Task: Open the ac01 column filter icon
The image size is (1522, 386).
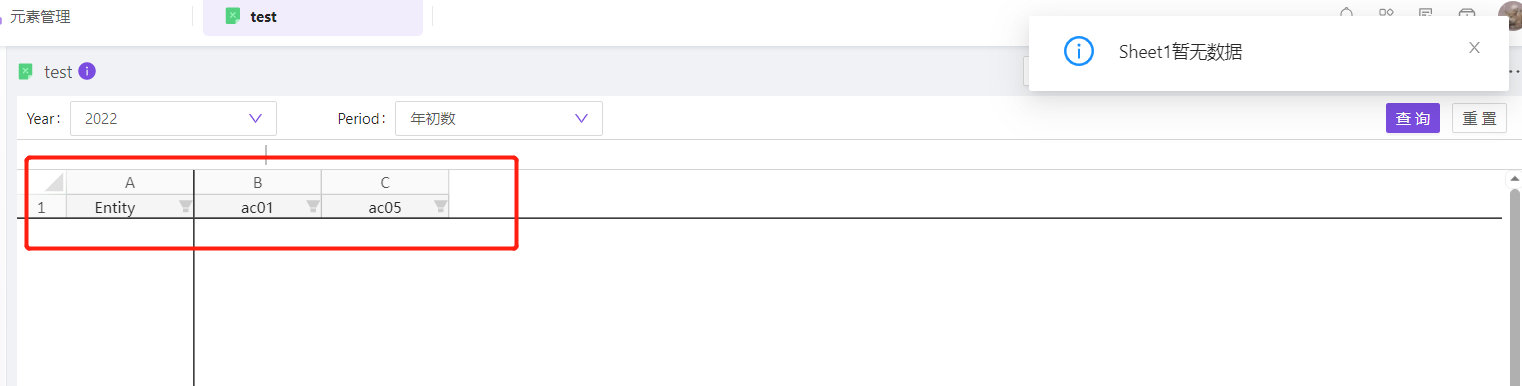Action: 313,207
